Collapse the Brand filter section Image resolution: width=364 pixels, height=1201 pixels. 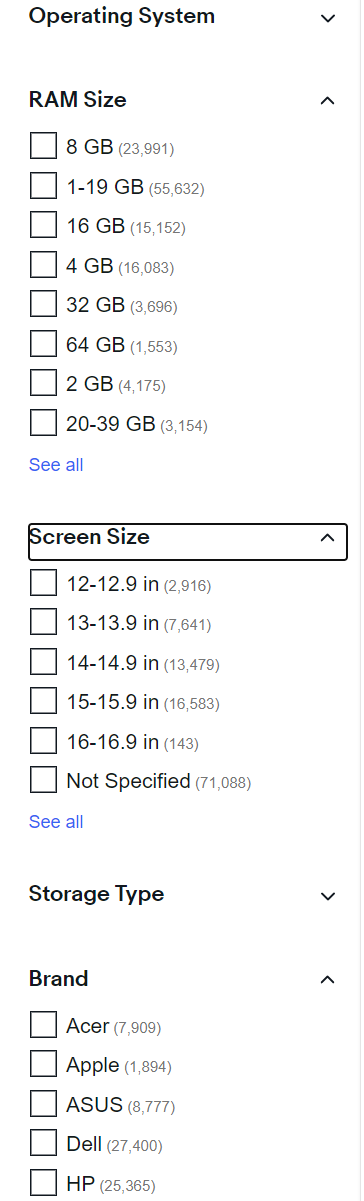pyautogui.click(x=327, y=979)
